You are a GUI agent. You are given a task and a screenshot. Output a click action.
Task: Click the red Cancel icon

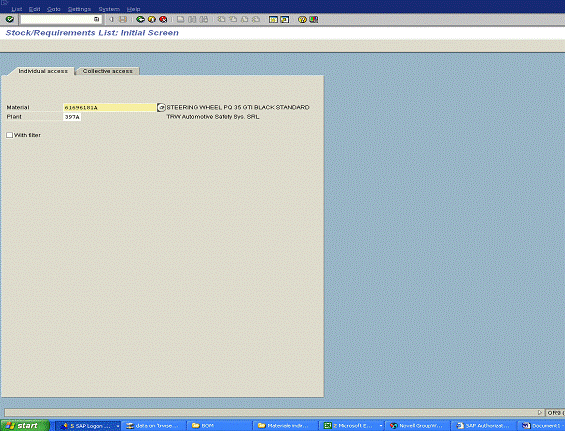pos(163,19)
